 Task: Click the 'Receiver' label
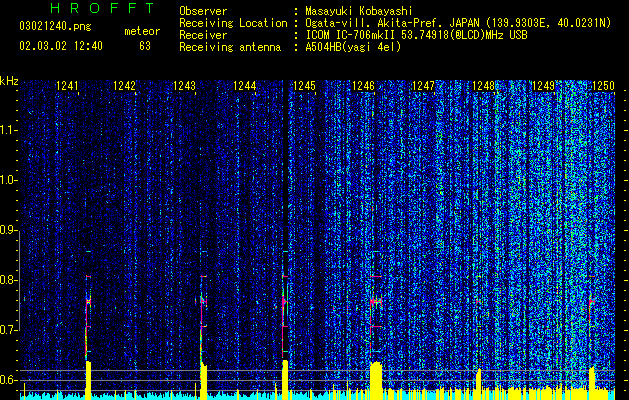pyautogui.click(x=203, y=35)
